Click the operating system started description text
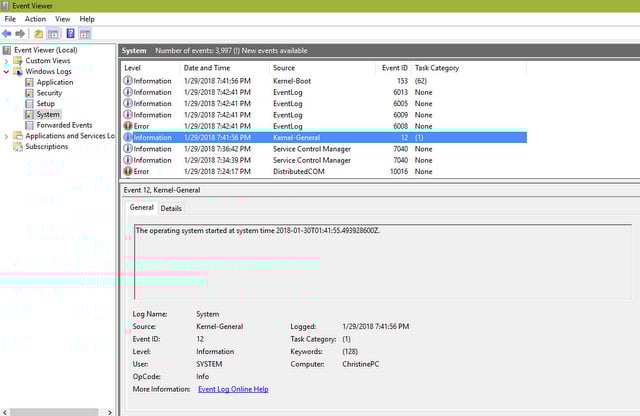 [258, 231]
